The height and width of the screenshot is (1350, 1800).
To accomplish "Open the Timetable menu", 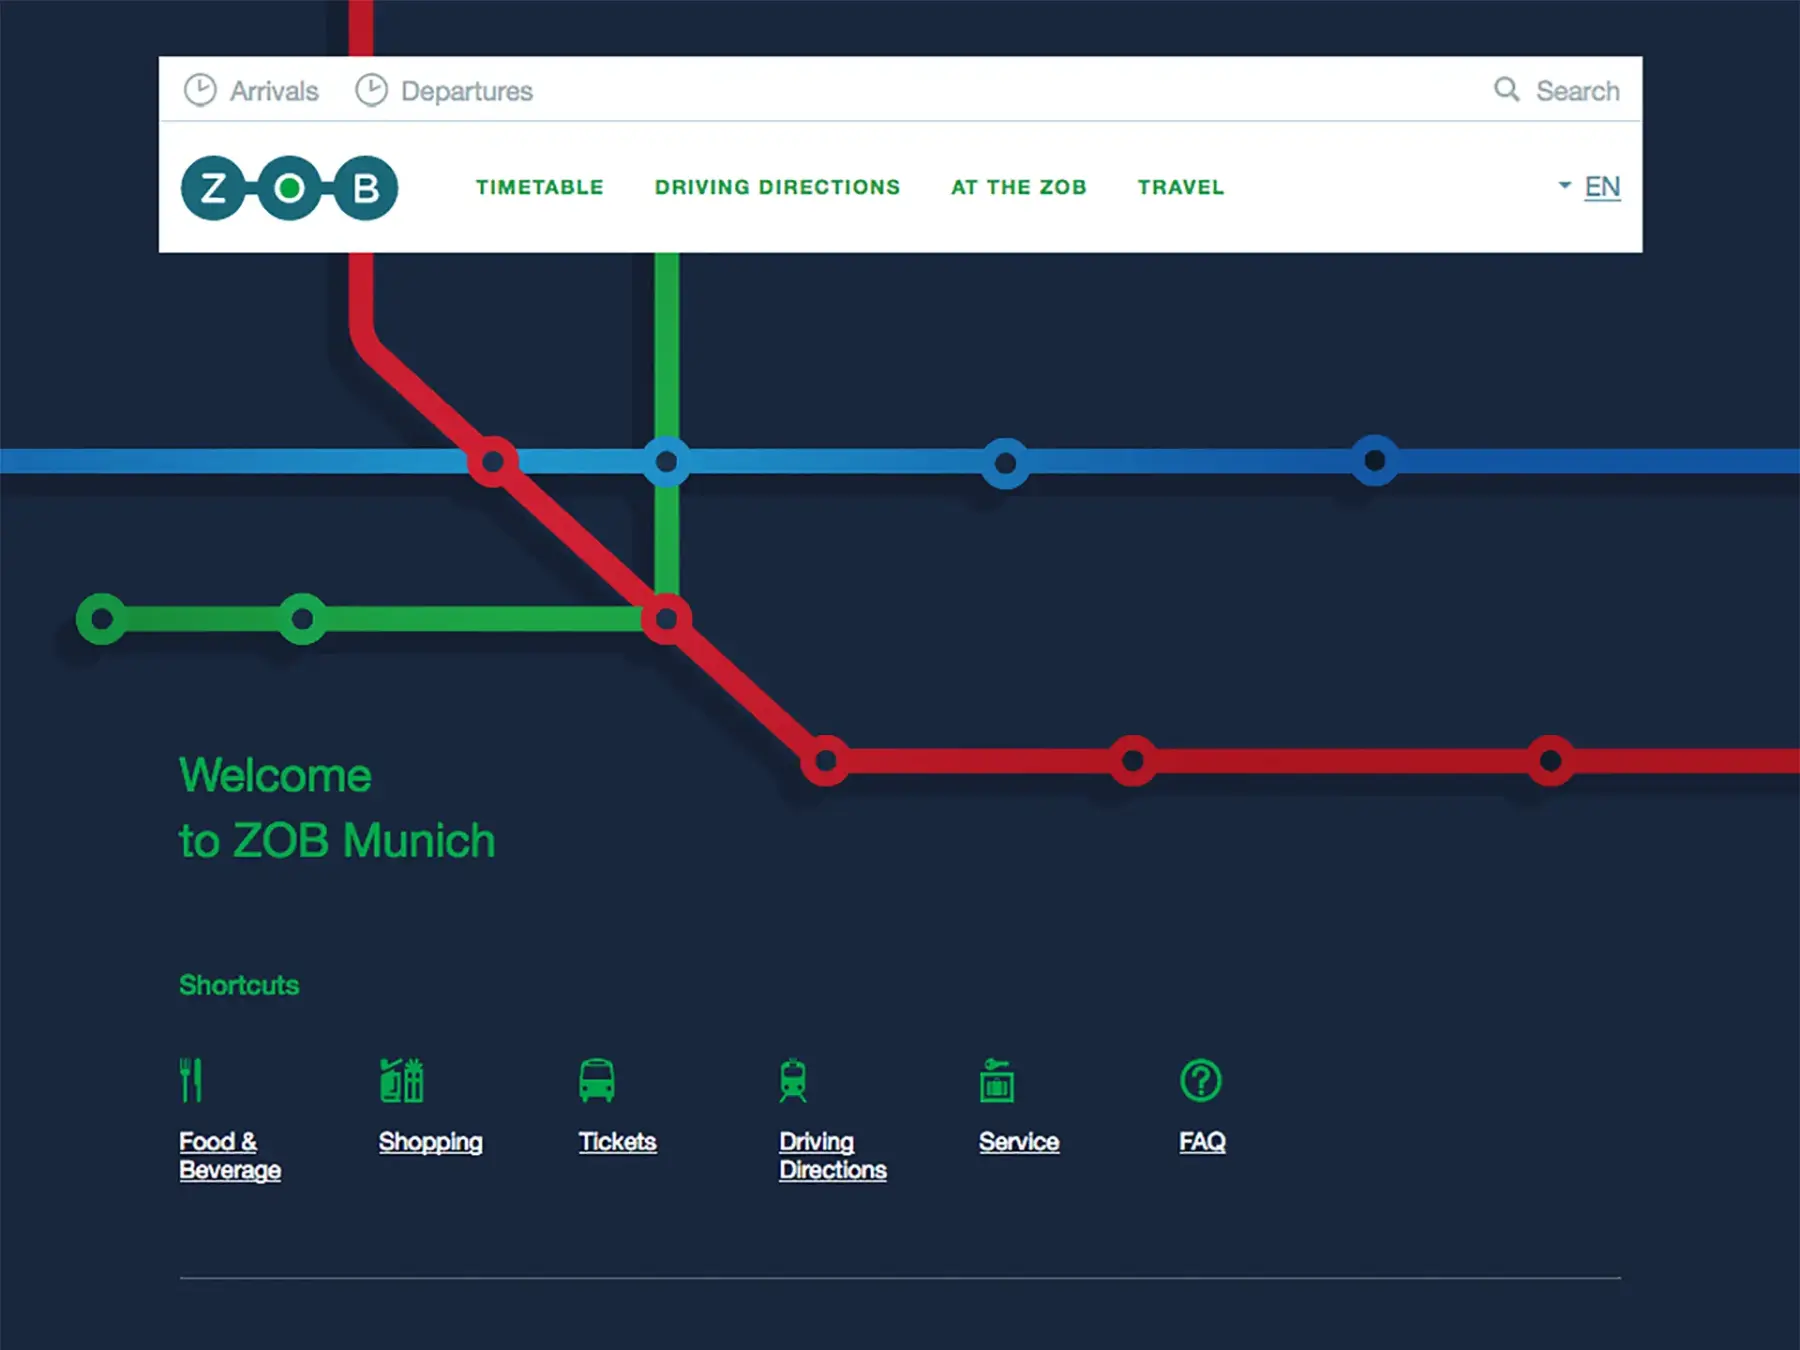I will (x=540, y=188).
